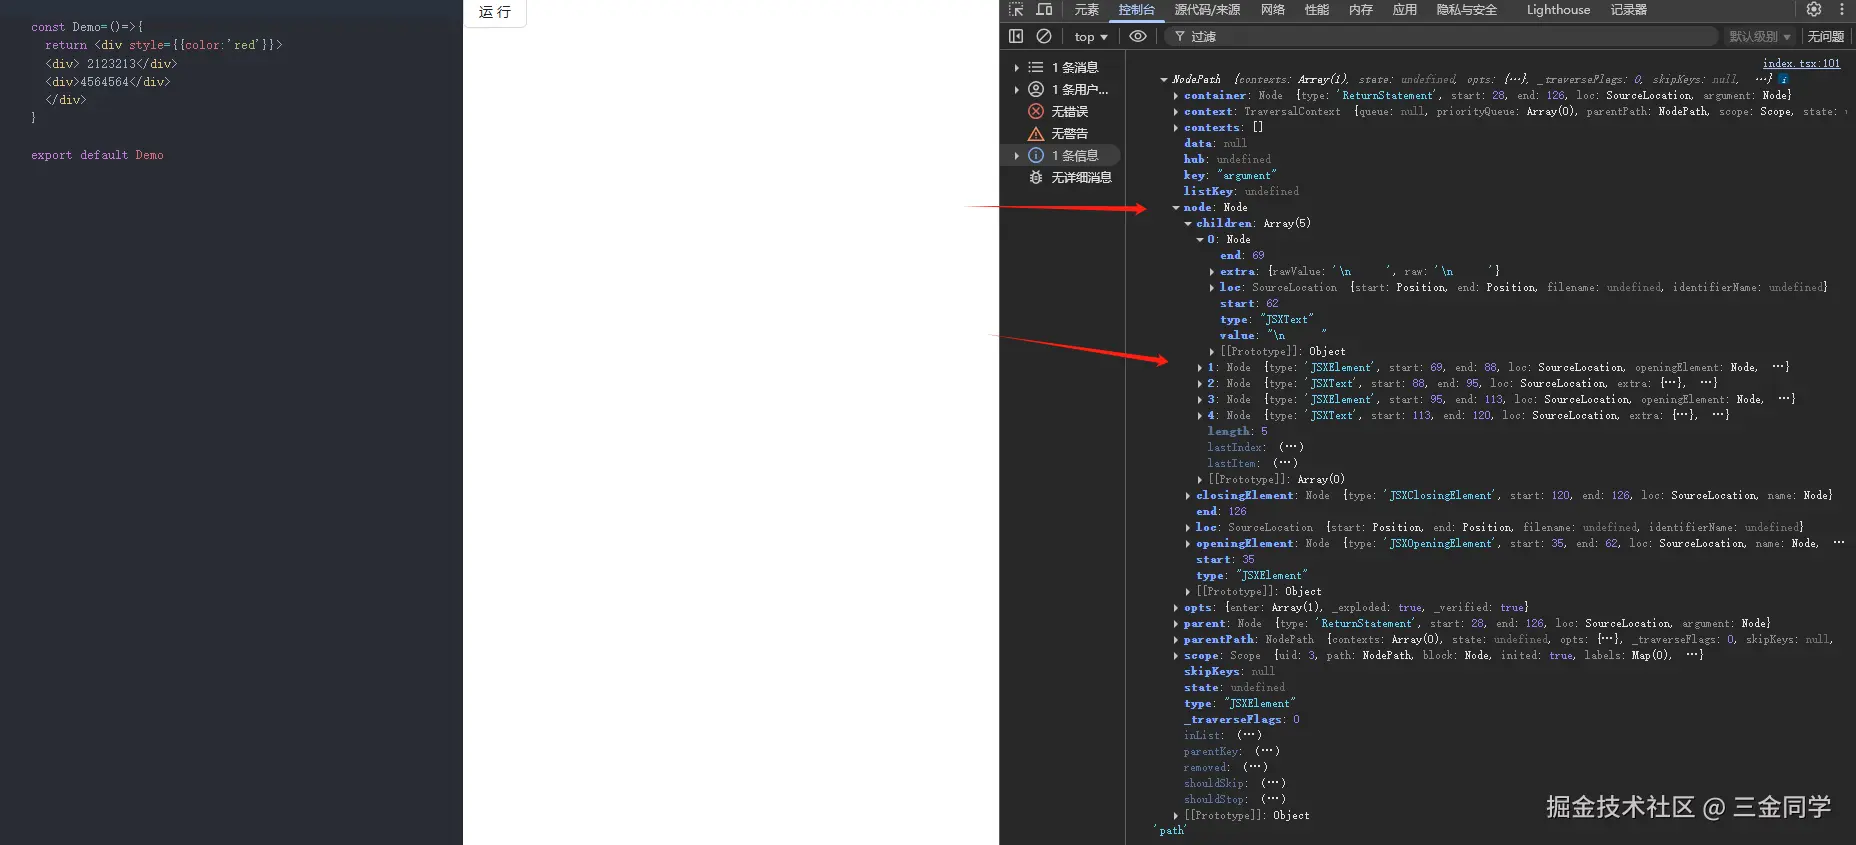The image size is (1856, 845).
Task: Expand the 1 条用户 messages row
Action: coord(1061,89)
